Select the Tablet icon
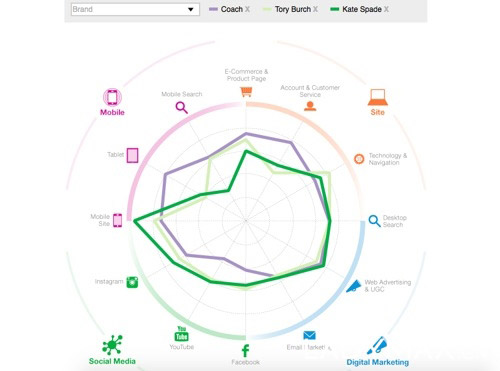 (132, 155)
